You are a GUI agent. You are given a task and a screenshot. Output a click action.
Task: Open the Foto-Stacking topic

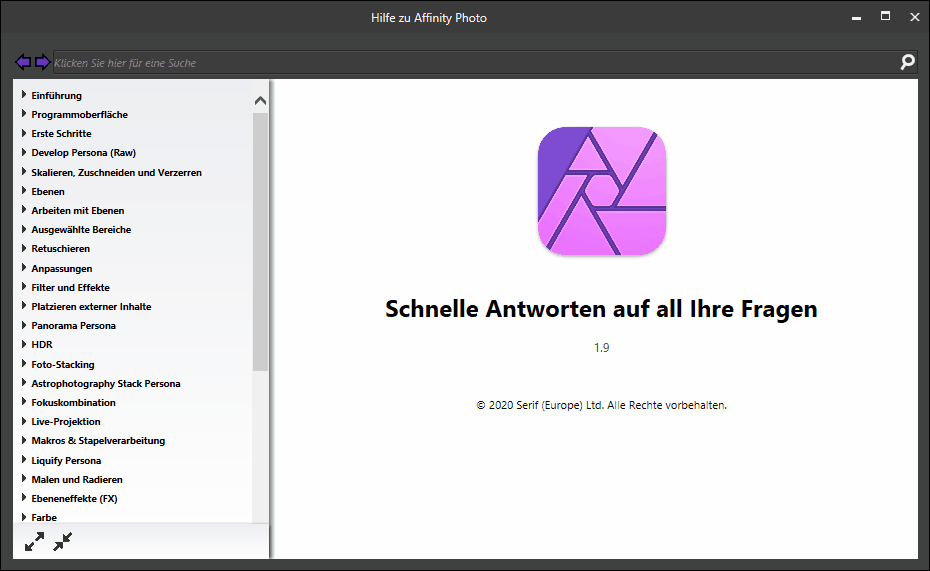pyautogui.click(x=63, y=365)
